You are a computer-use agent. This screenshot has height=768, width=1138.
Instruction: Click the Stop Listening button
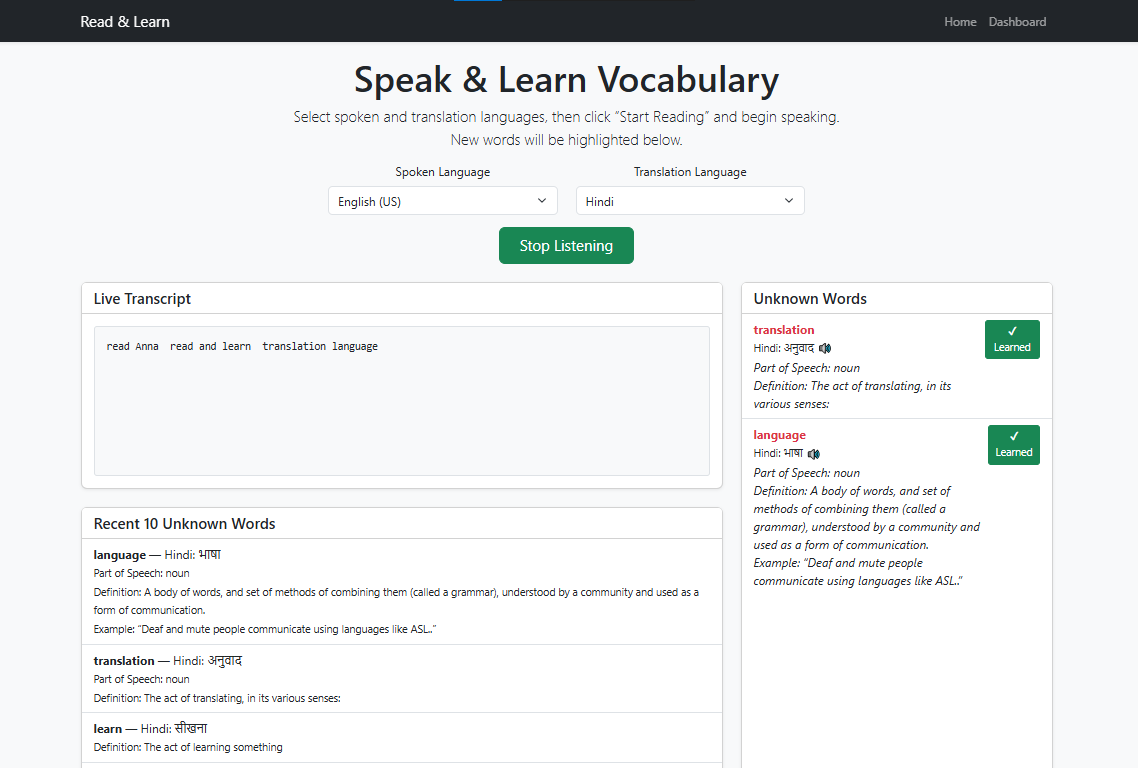(x=566, y=246)
